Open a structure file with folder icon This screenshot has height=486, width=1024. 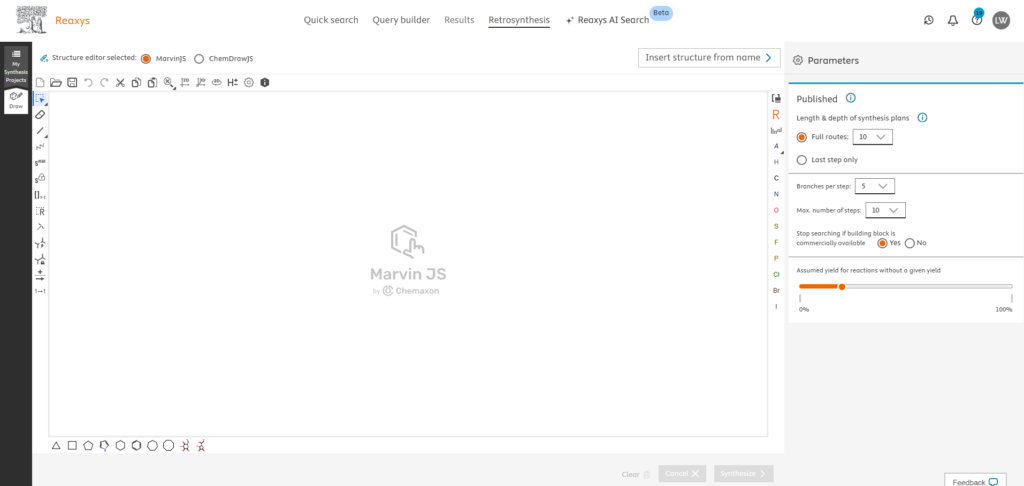(x=55, y=83)
